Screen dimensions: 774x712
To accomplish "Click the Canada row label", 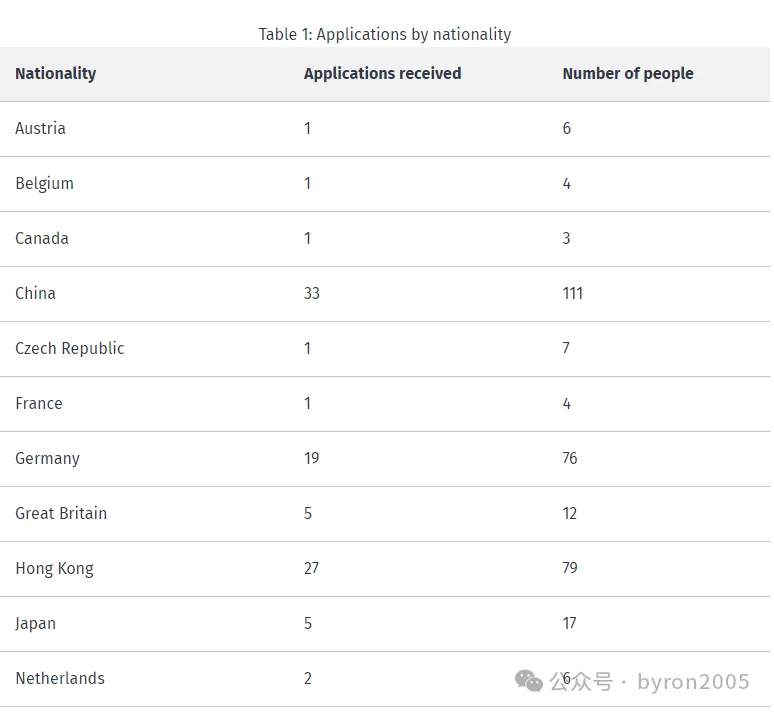I will 42,238.
